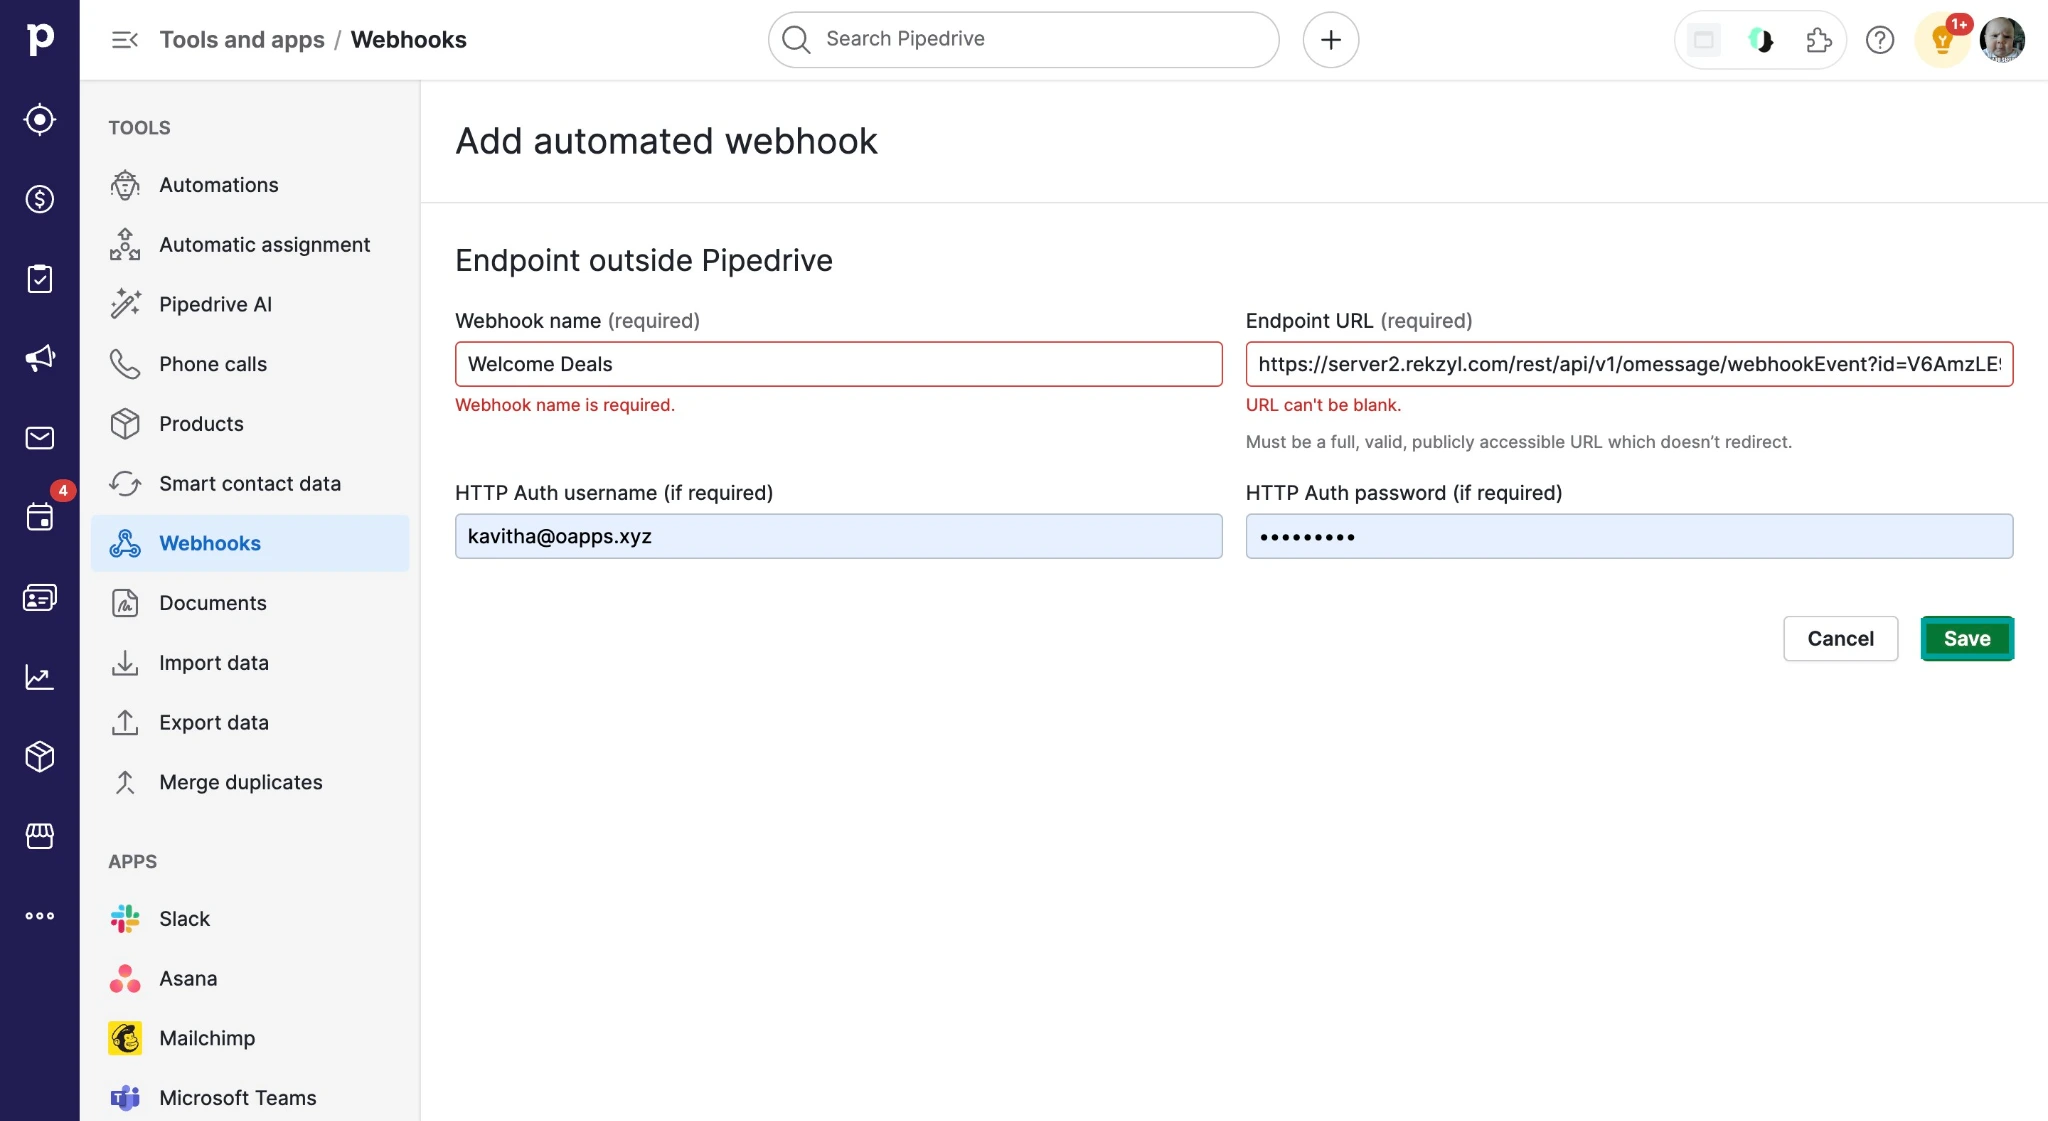Viewport: 2048px width, 1121px height.
Task: Open Insights chart icon in left rail
Action: (x=40, y=677)
